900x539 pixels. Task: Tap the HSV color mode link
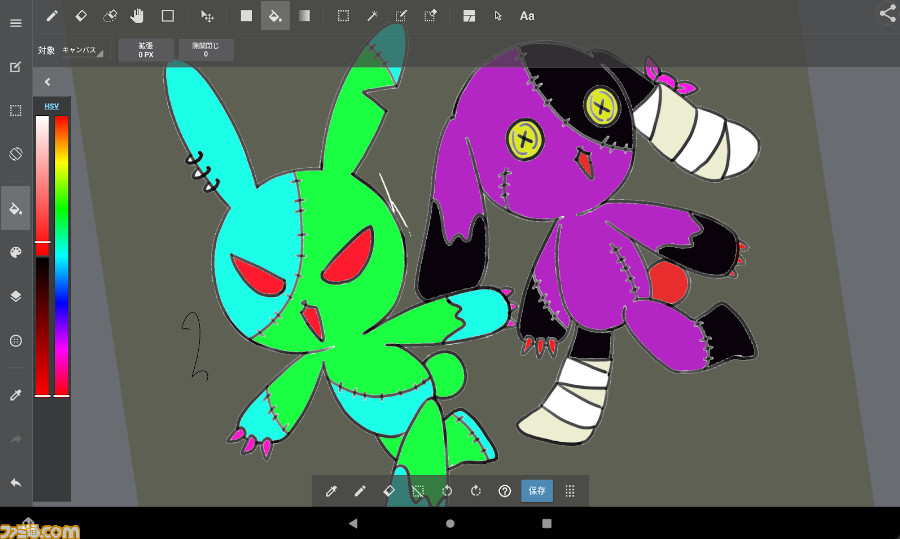coord(52,106)
